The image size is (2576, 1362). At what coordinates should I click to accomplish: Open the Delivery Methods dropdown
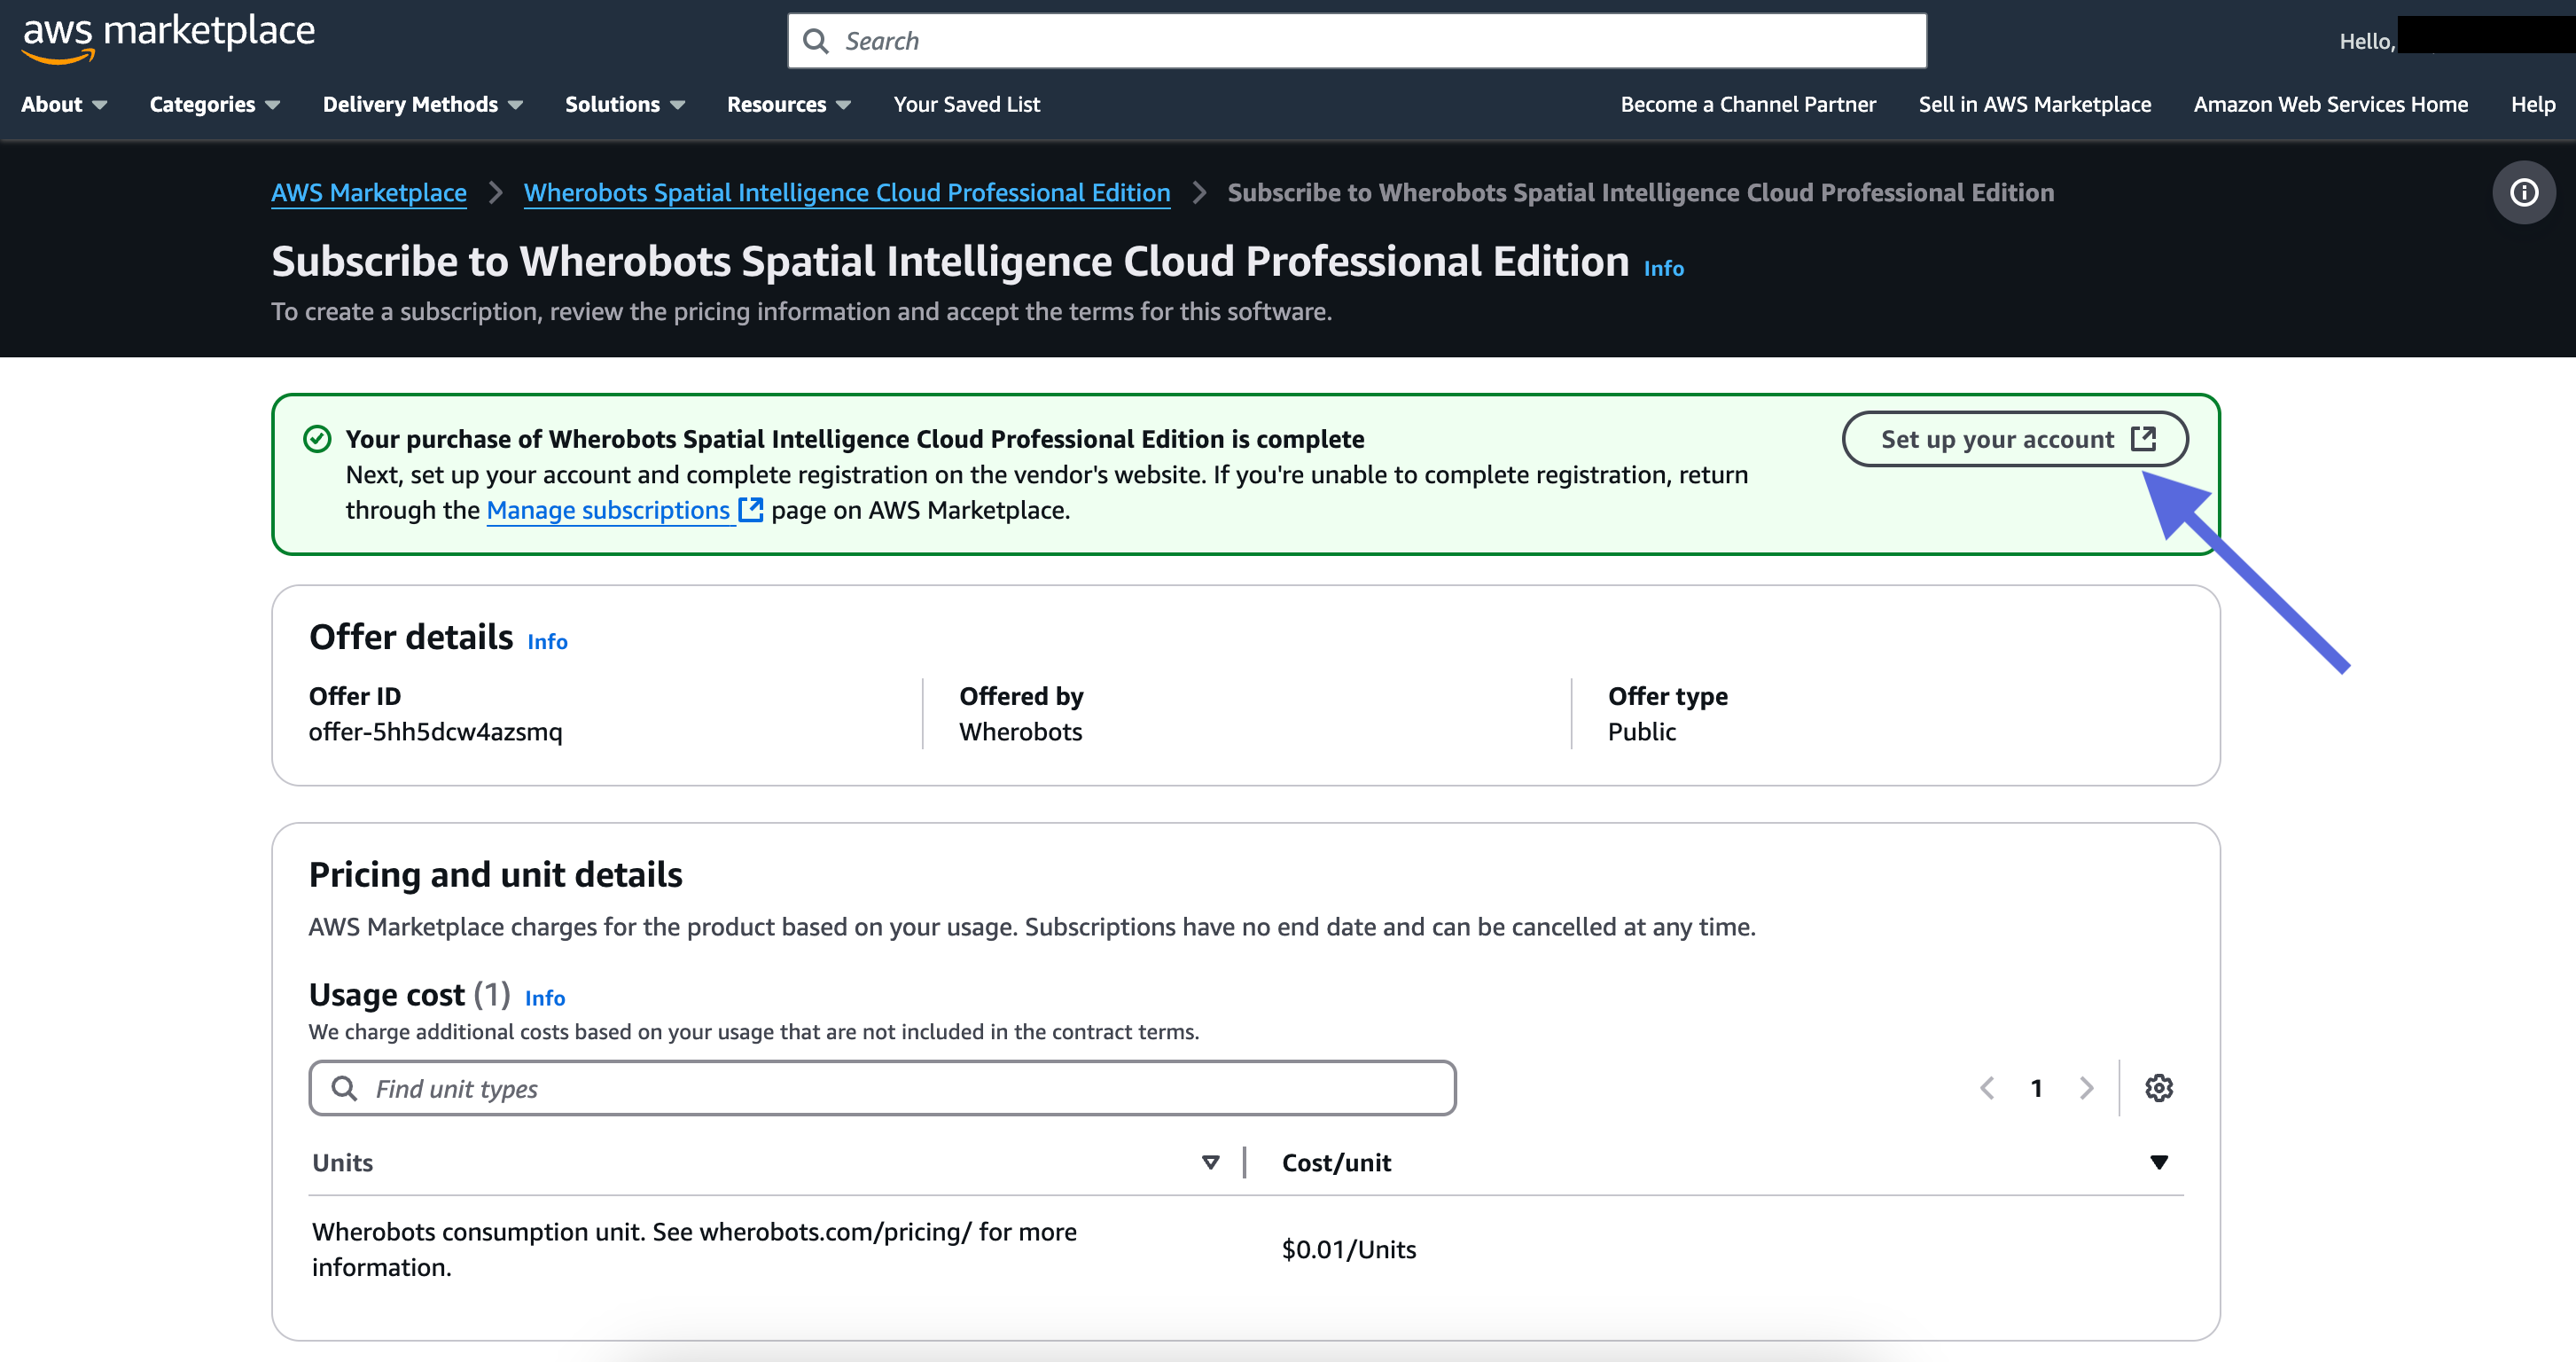(x=422, y=104)
